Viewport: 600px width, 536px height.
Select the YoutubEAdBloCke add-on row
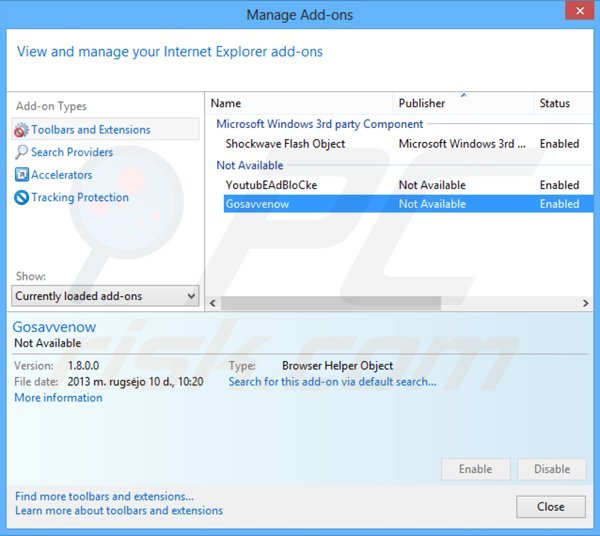tap(408, 185)
